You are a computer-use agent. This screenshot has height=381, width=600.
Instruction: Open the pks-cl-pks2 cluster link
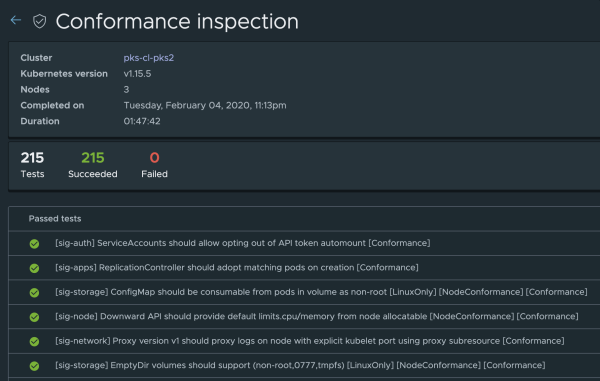pyautogui.click(x=148, y=58)
